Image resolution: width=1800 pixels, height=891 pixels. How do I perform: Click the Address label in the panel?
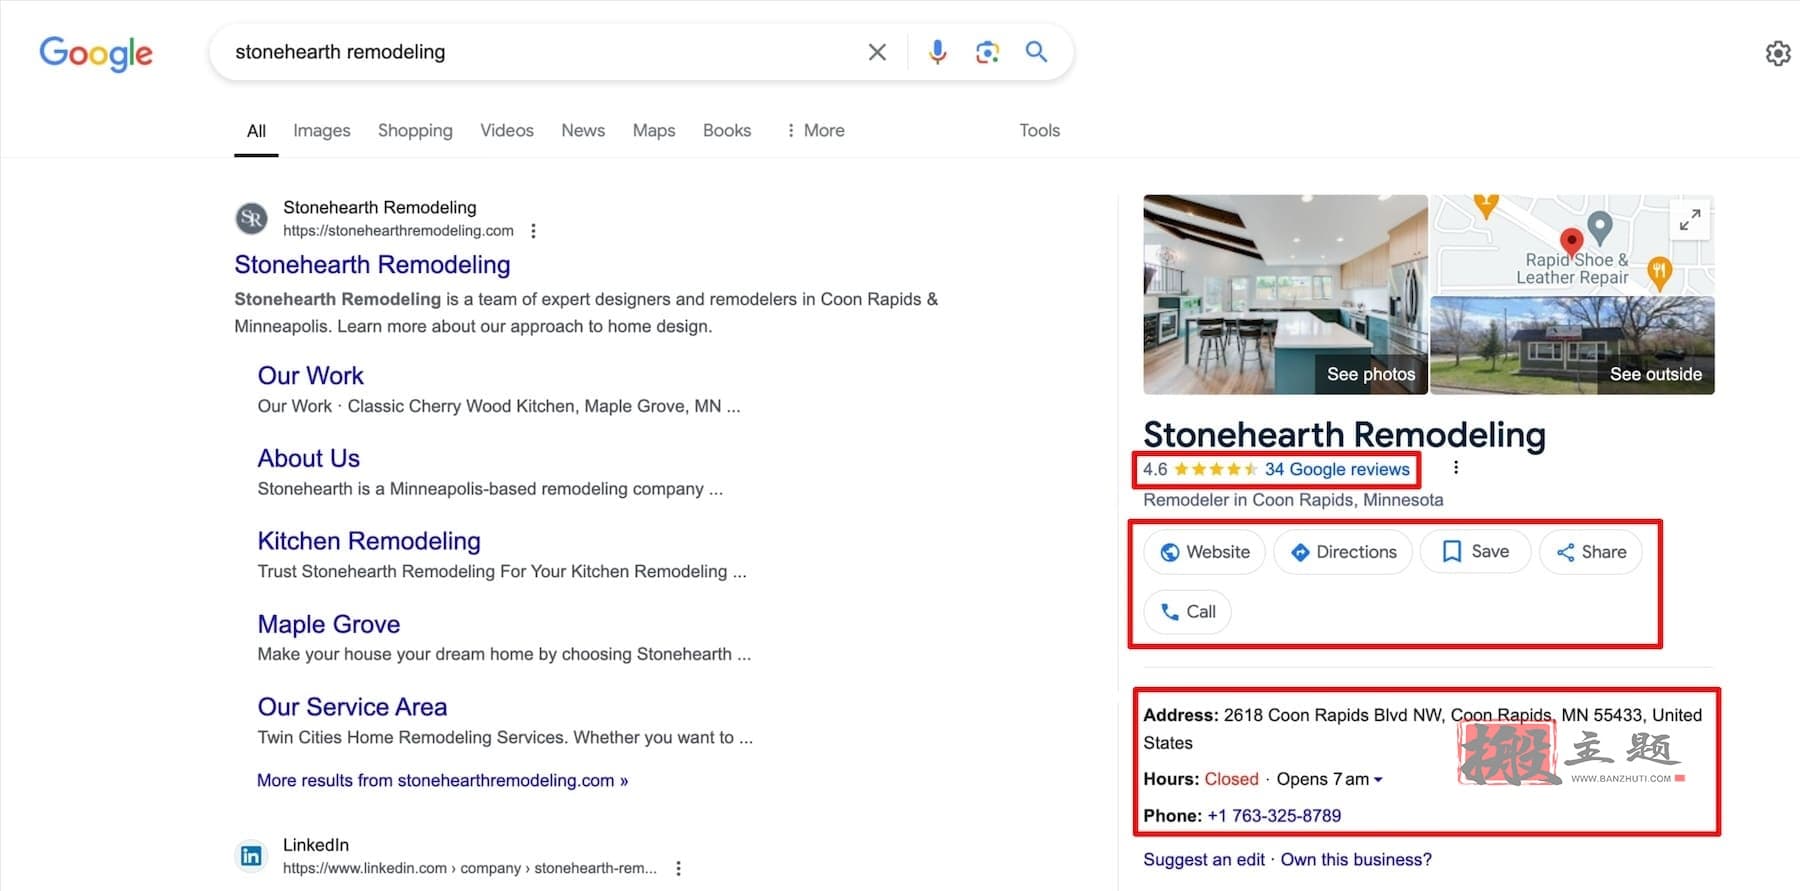click(1181, 716)
